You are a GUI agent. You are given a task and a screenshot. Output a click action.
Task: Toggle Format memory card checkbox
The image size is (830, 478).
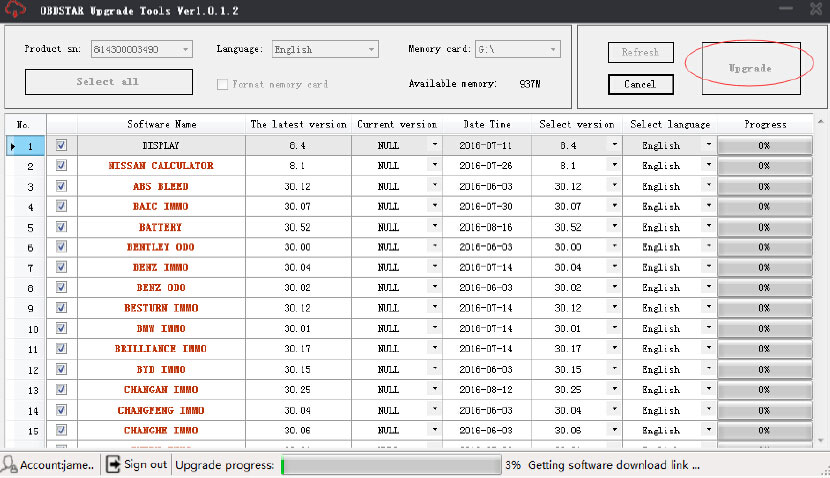click(x=222, y=84)
